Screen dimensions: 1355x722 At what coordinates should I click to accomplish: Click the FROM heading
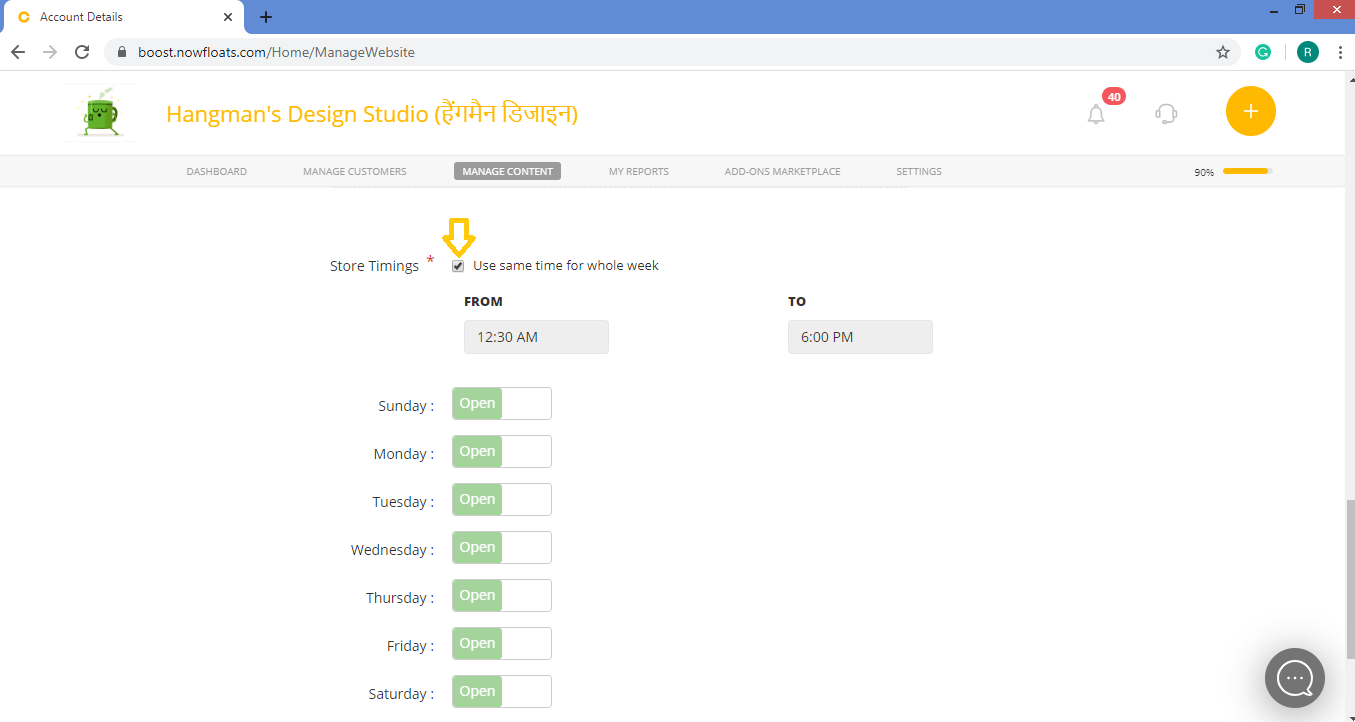coord(484,301)
